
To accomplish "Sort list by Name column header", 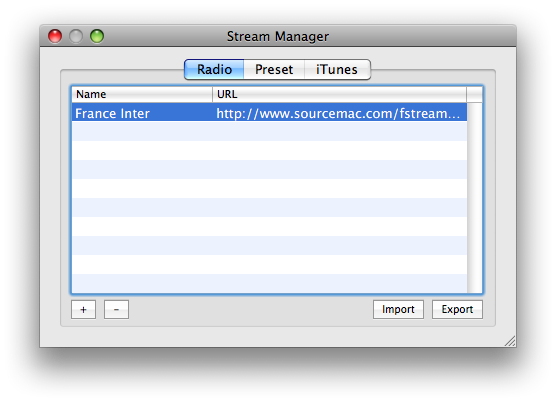I will 142,94.
